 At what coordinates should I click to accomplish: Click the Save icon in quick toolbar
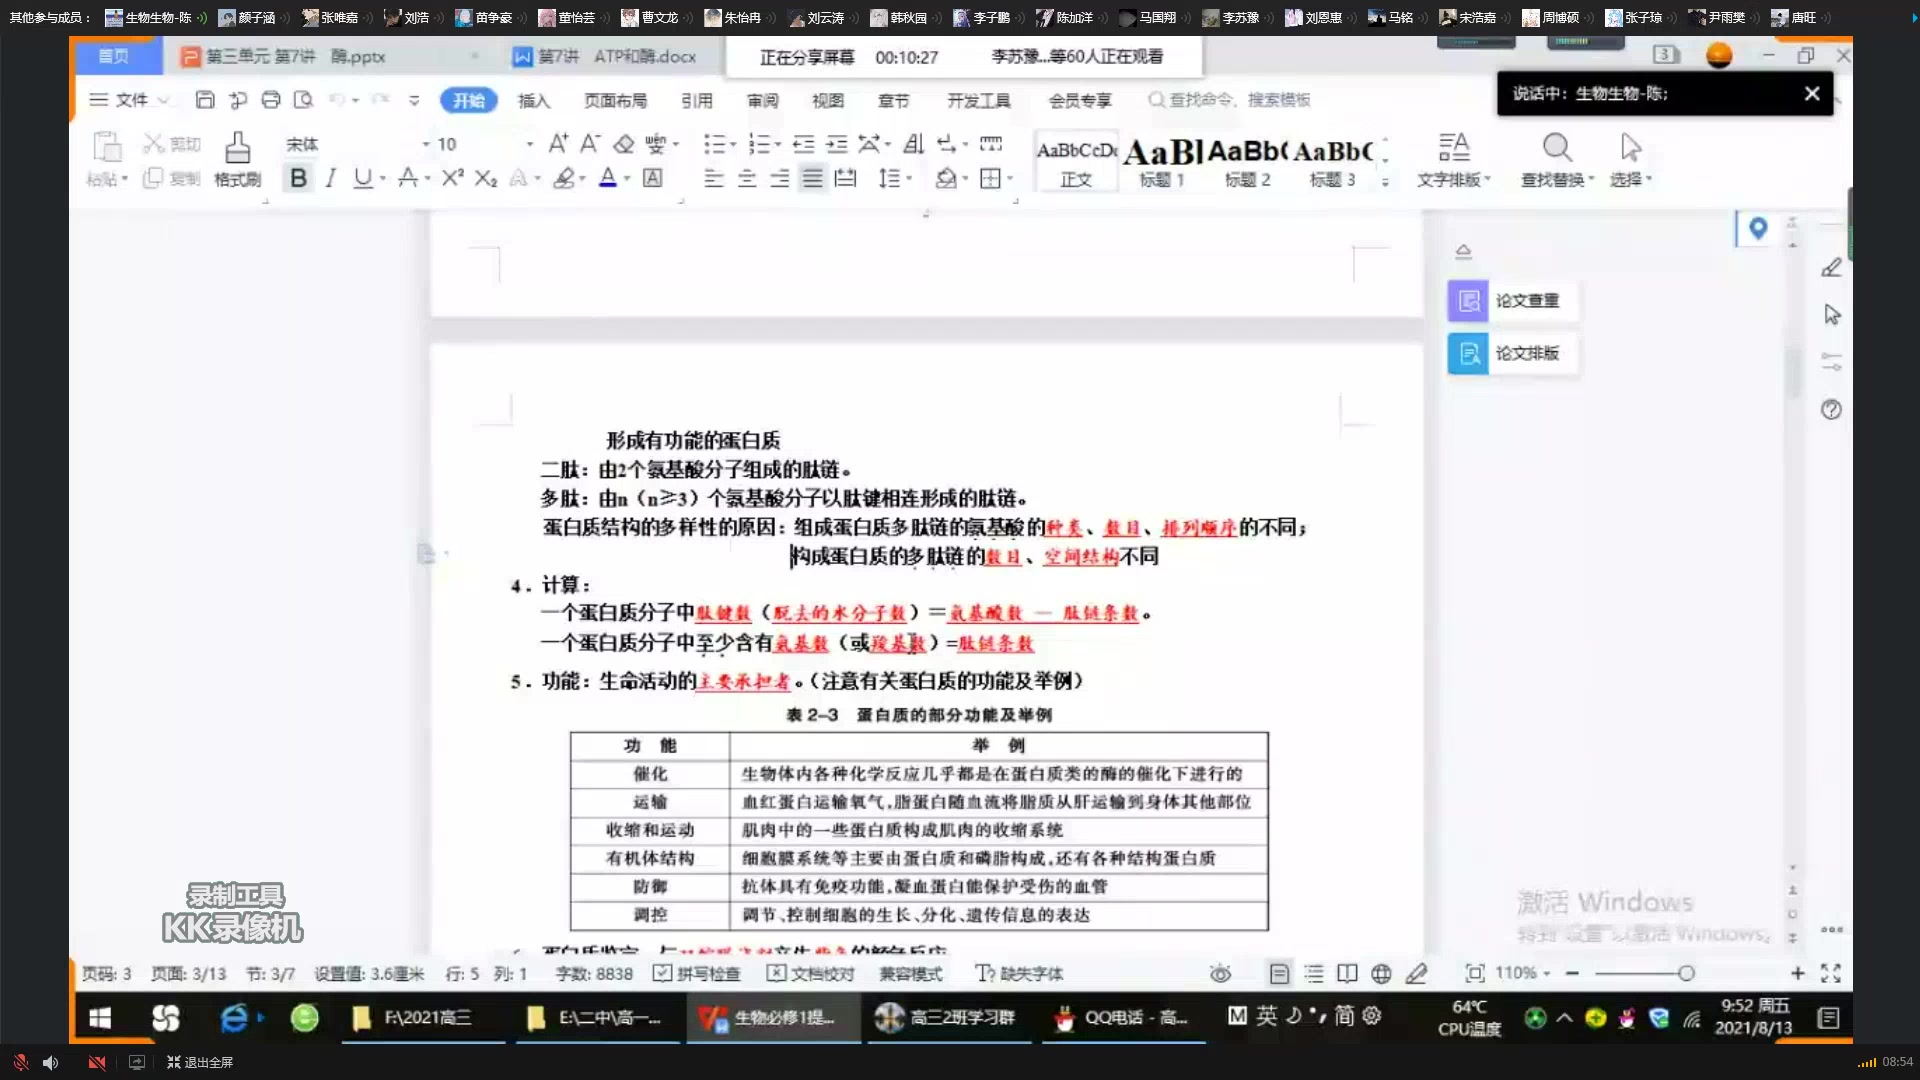(x=205, y=99)
